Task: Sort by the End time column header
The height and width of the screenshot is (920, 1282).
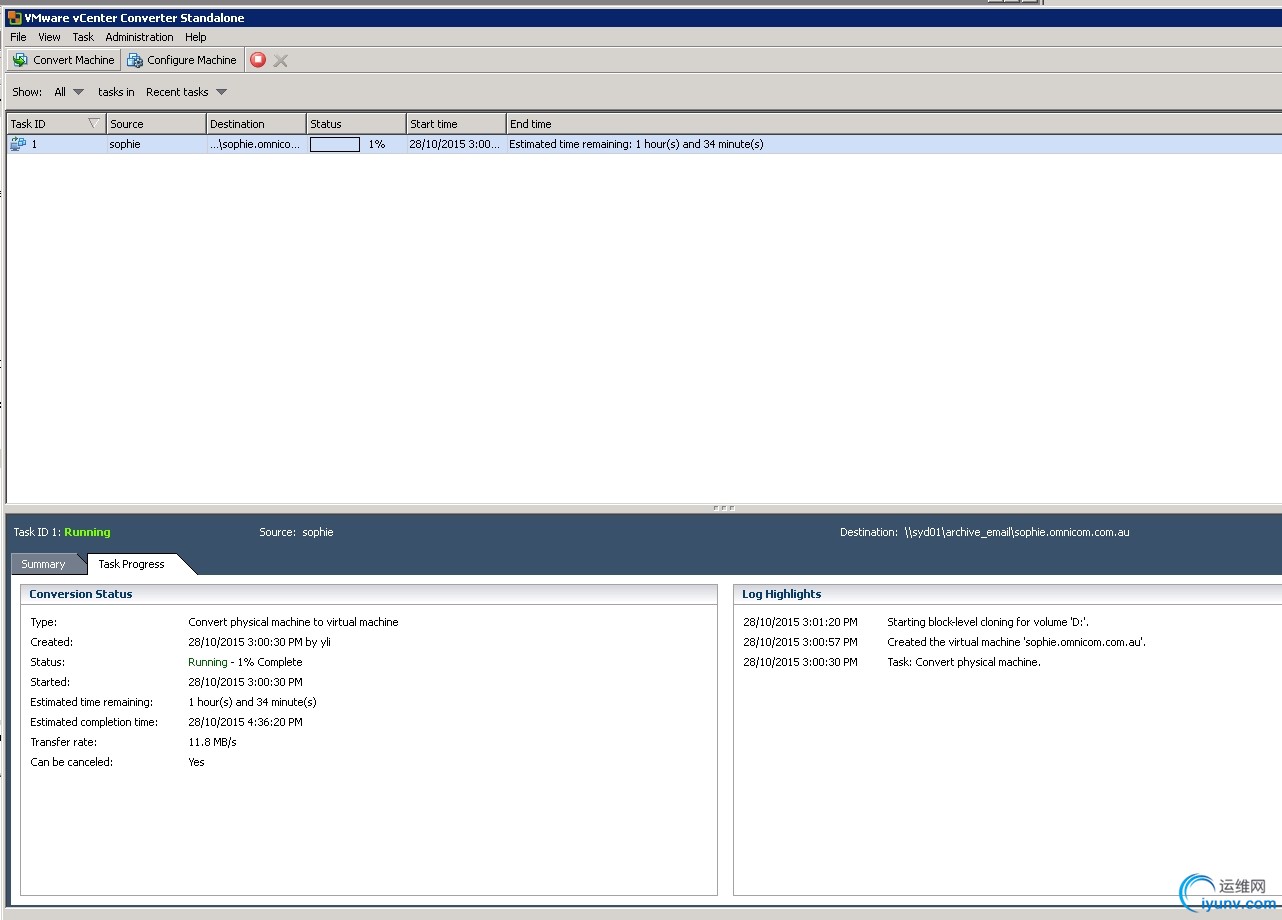Action: click(x=893, y=124)
